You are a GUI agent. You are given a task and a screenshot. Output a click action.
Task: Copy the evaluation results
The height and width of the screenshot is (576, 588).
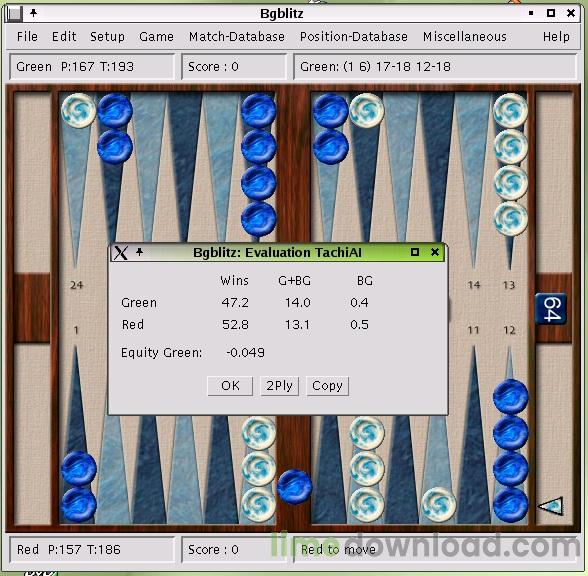click(x=327, y=386)
